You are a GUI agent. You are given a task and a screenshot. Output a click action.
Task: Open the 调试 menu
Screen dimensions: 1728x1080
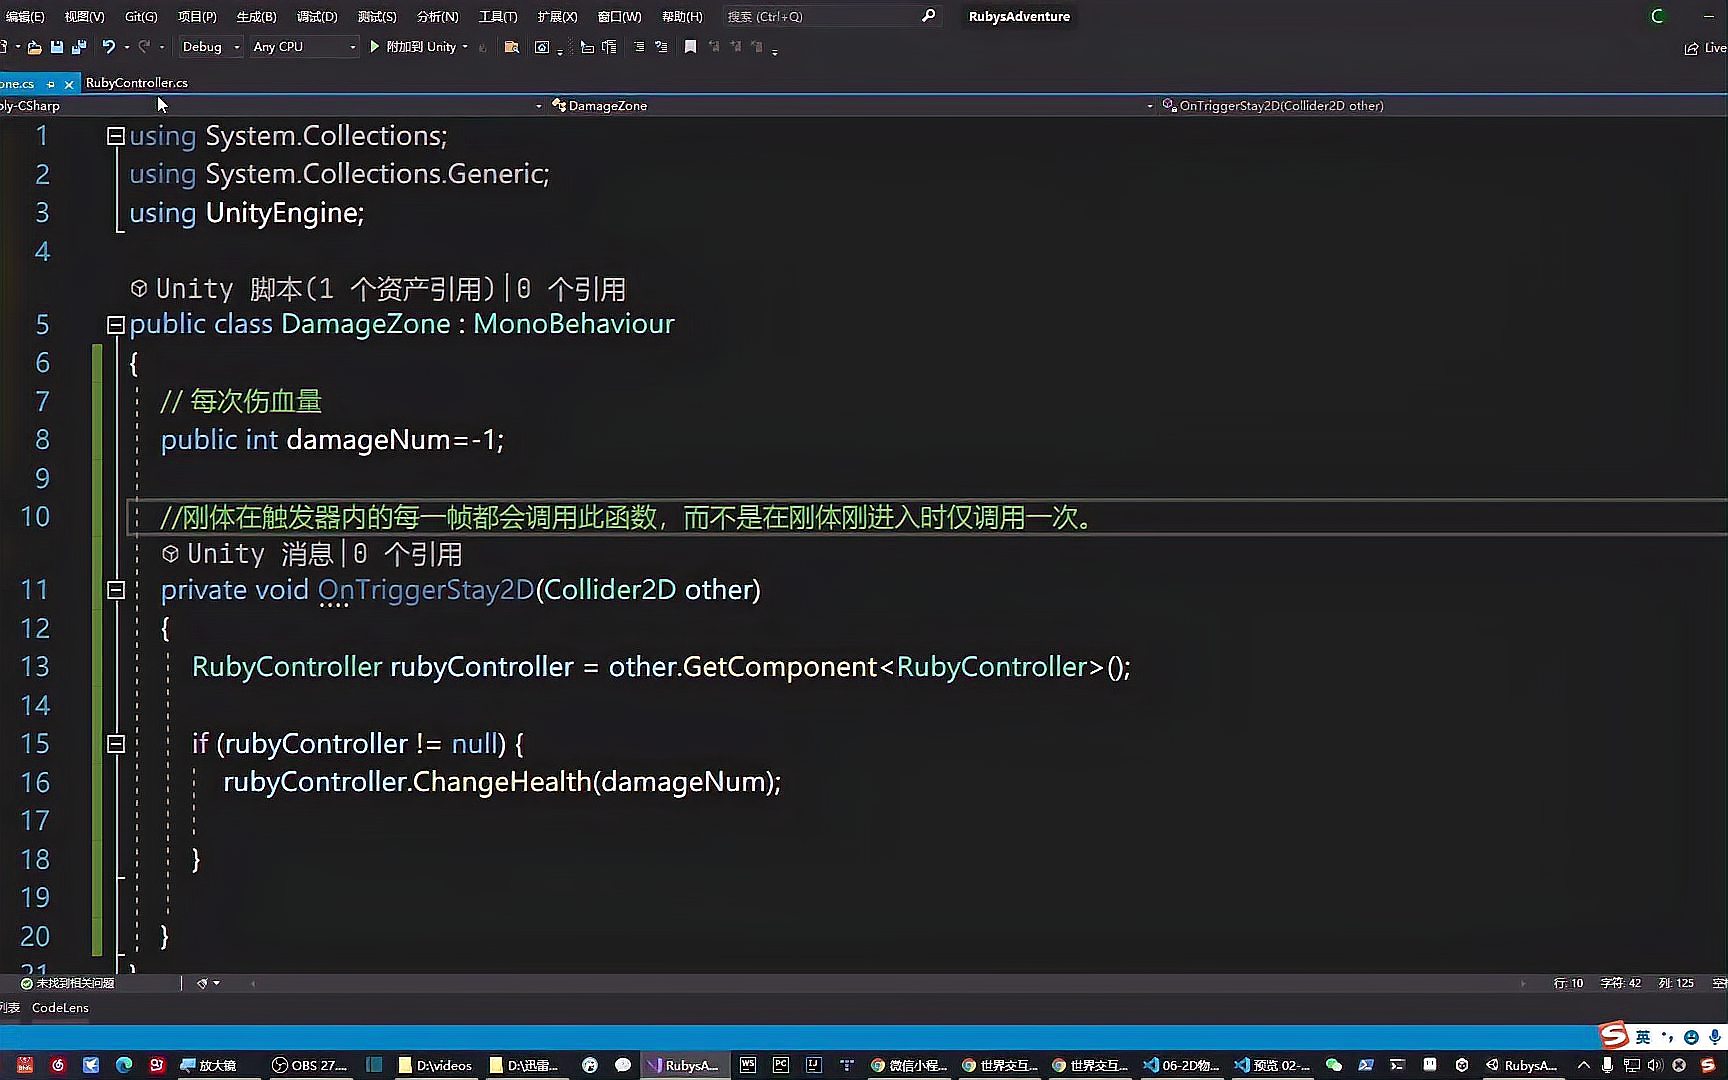(316, 16)
